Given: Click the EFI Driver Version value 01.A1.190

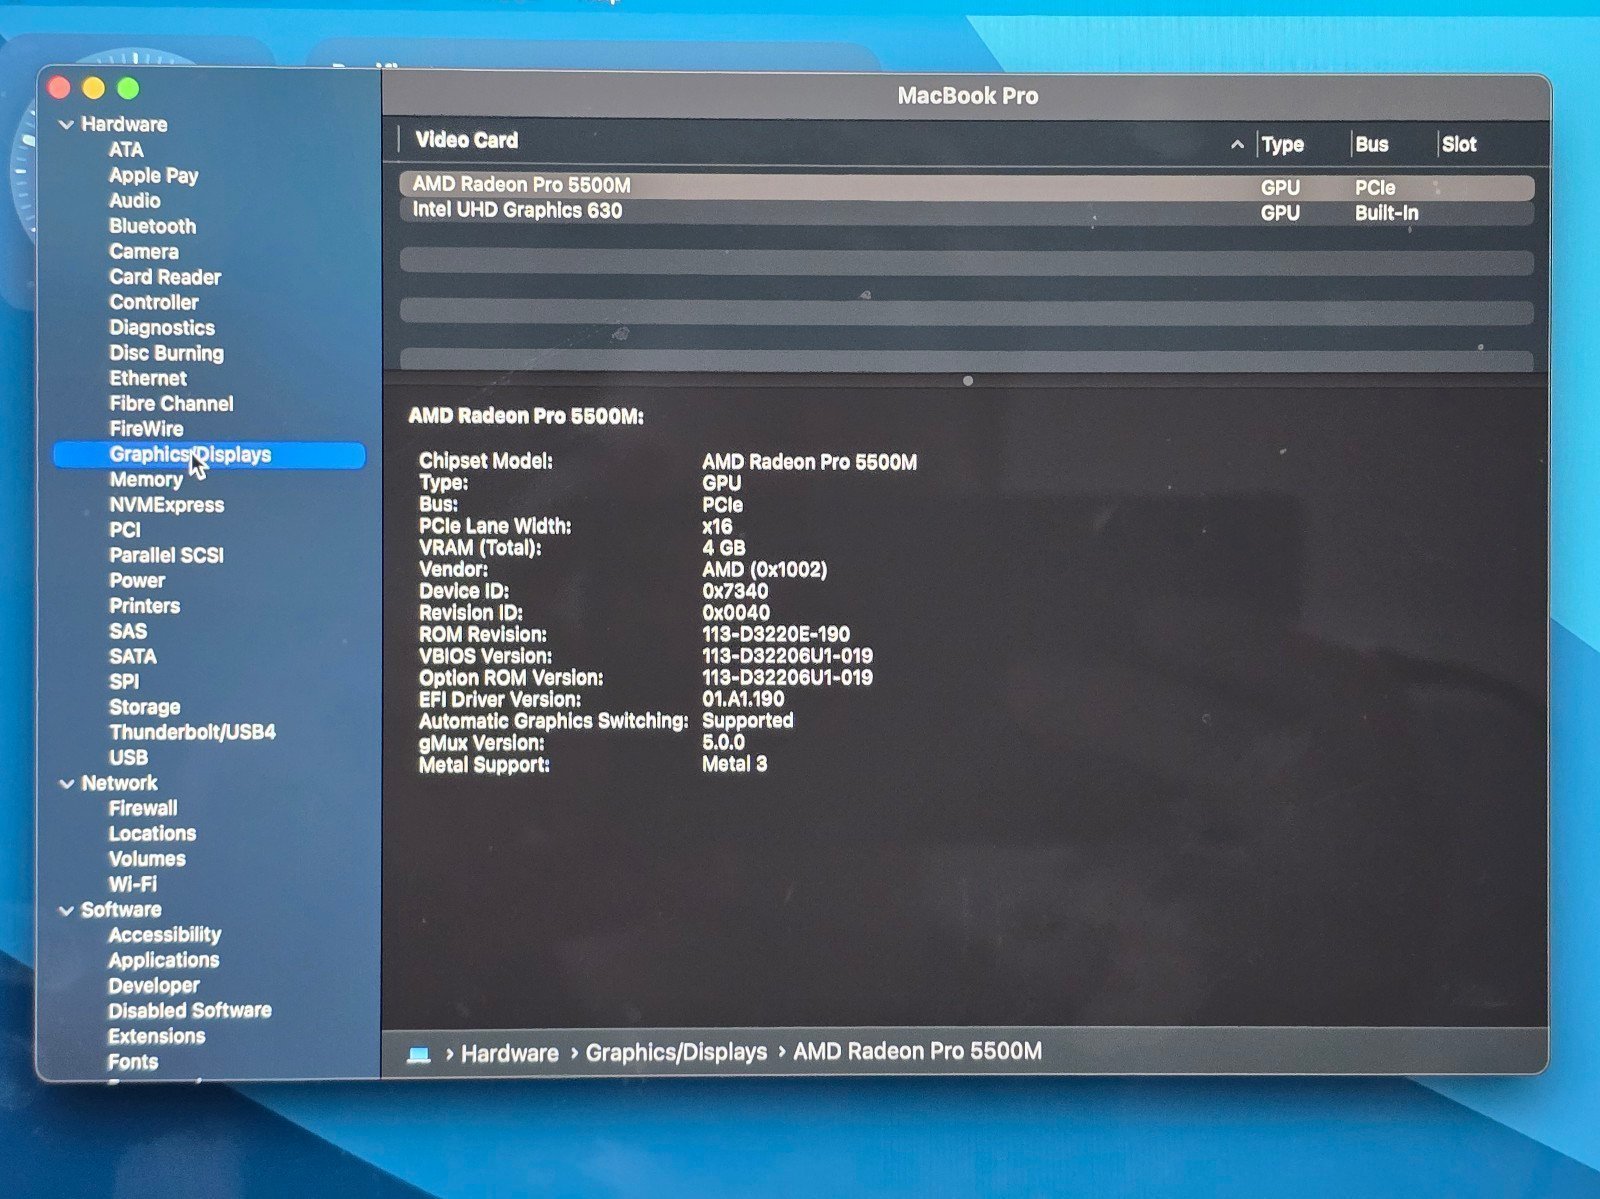Looking at the screenshot, I should tap(743, 700).
